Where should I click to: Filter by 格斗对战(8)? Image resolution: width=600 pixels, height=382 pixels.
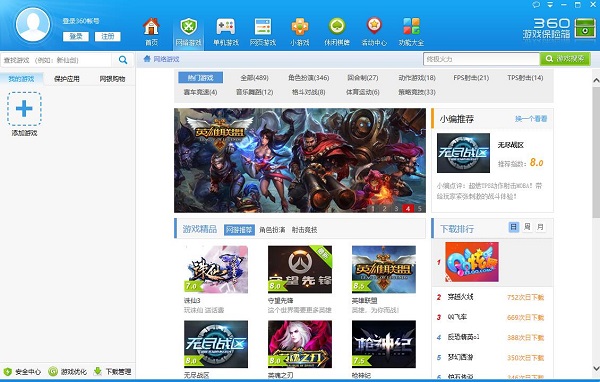(x=309, y=92)
